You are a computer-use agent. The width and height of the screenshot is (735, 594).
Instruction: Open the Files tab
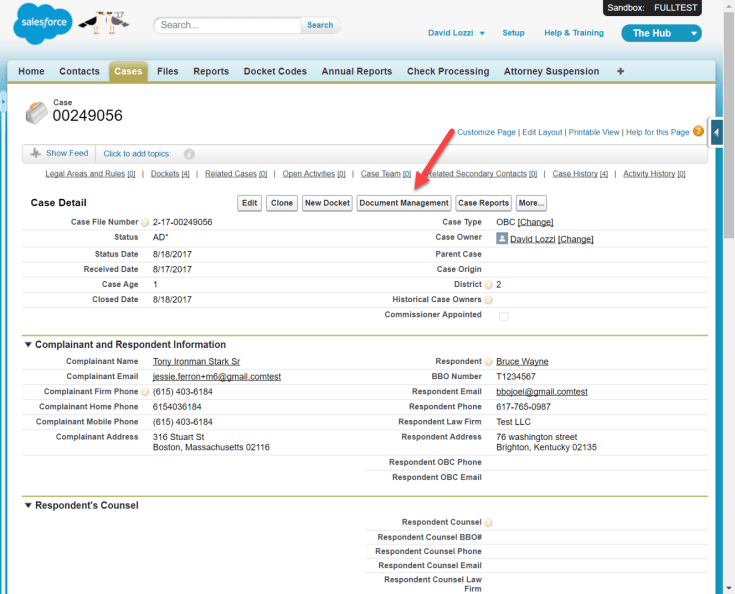click(167, 71)
